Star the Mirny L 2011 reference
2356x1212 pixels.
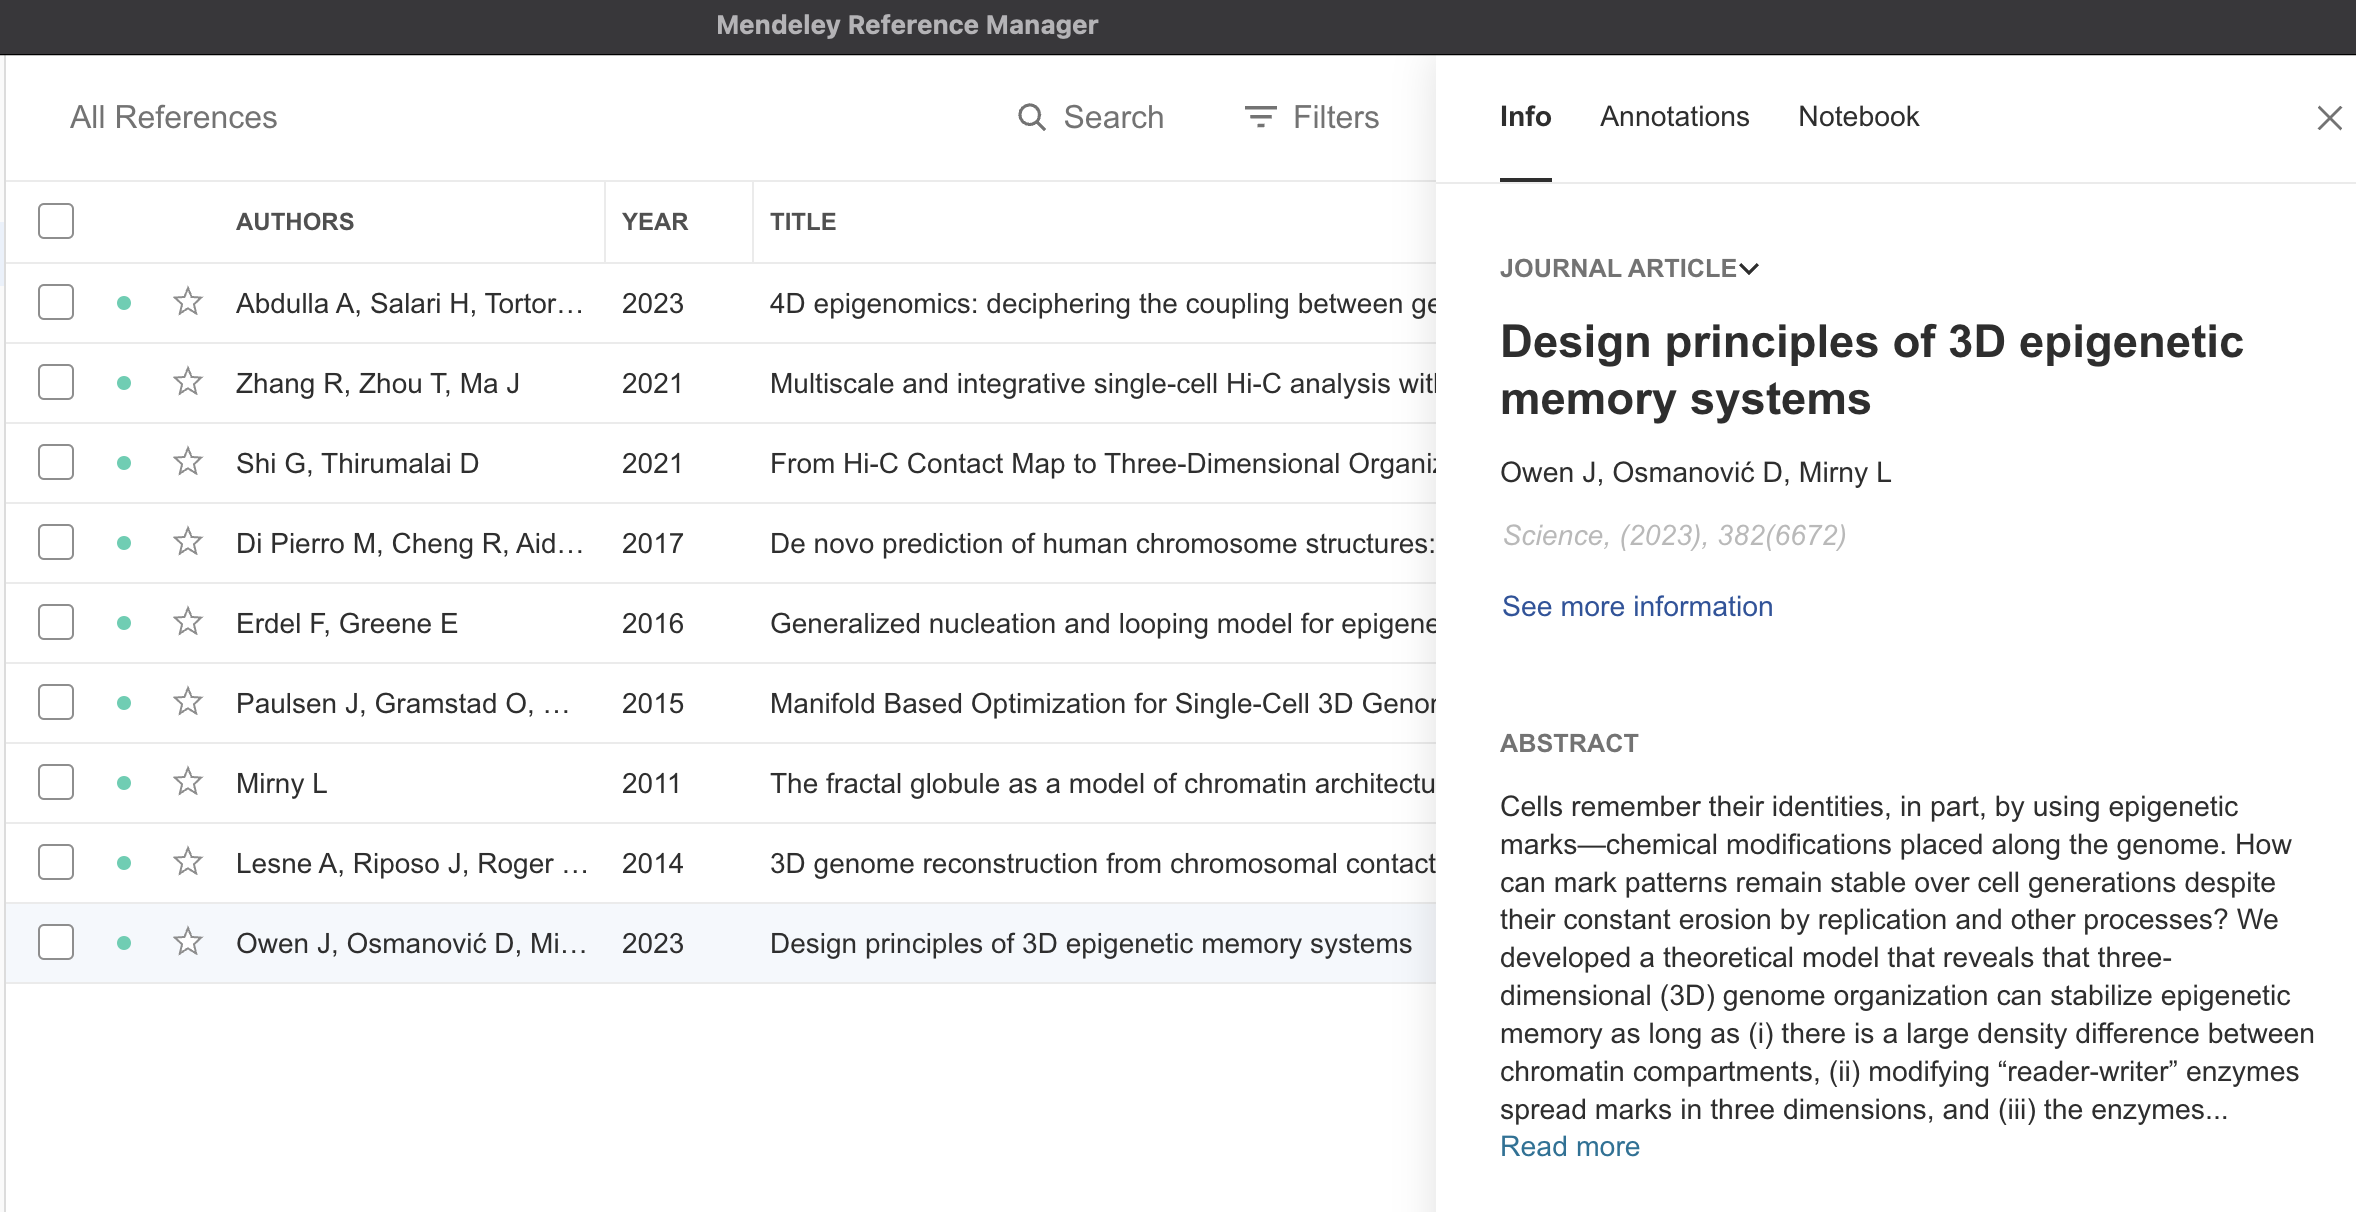188,782
